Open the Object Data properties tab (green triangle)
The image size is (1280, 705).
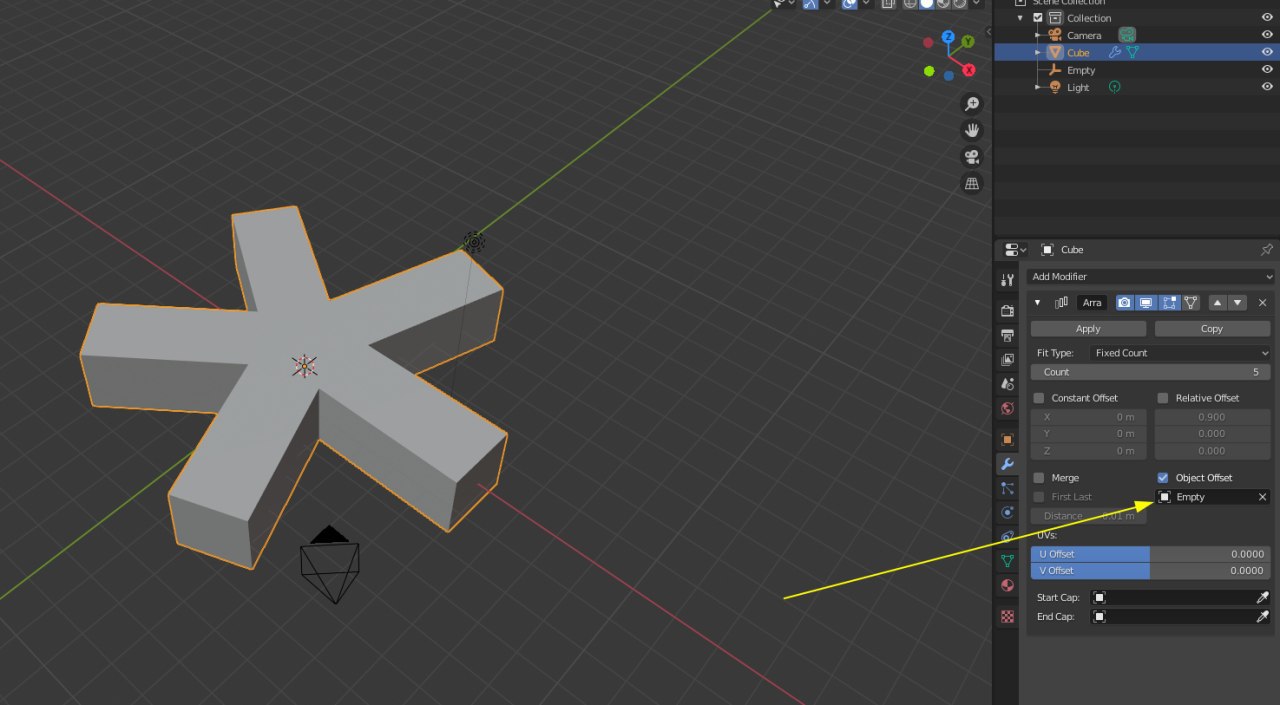click(1007, 561)
